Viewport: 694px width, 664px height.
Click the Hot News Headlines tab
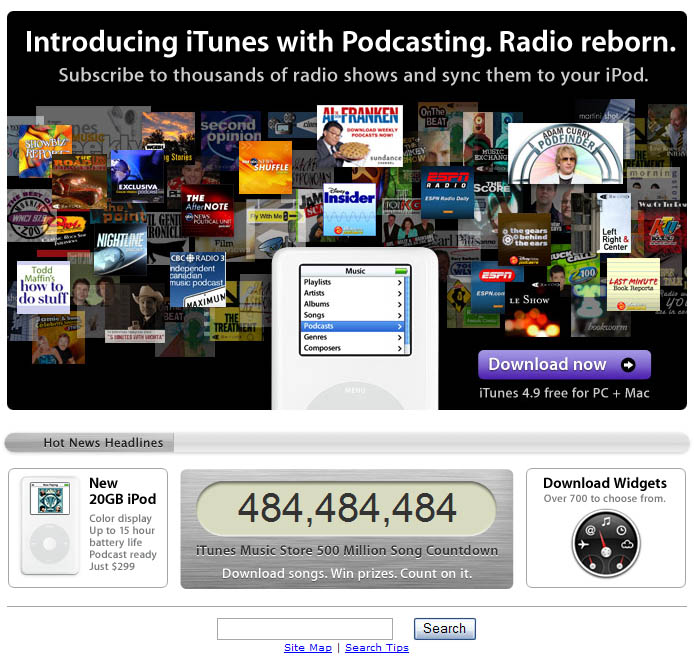coord(89,443)
